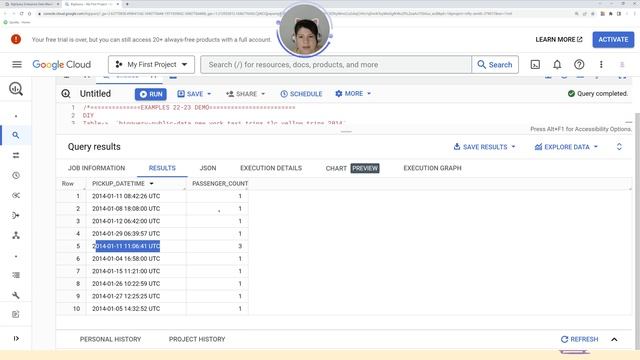Select cell 2014-01-04 16:58:00 UTC

(x=126, y=259)
